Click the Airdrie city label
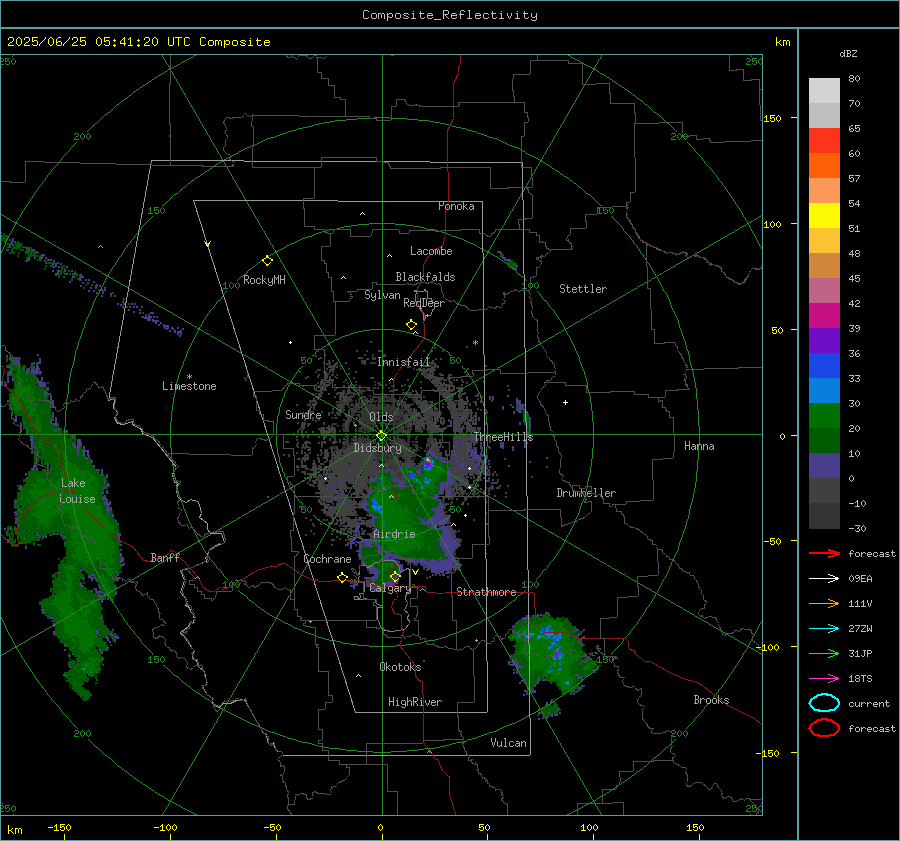Viewport: 900px width, 841px height. [x=394, y=534]
